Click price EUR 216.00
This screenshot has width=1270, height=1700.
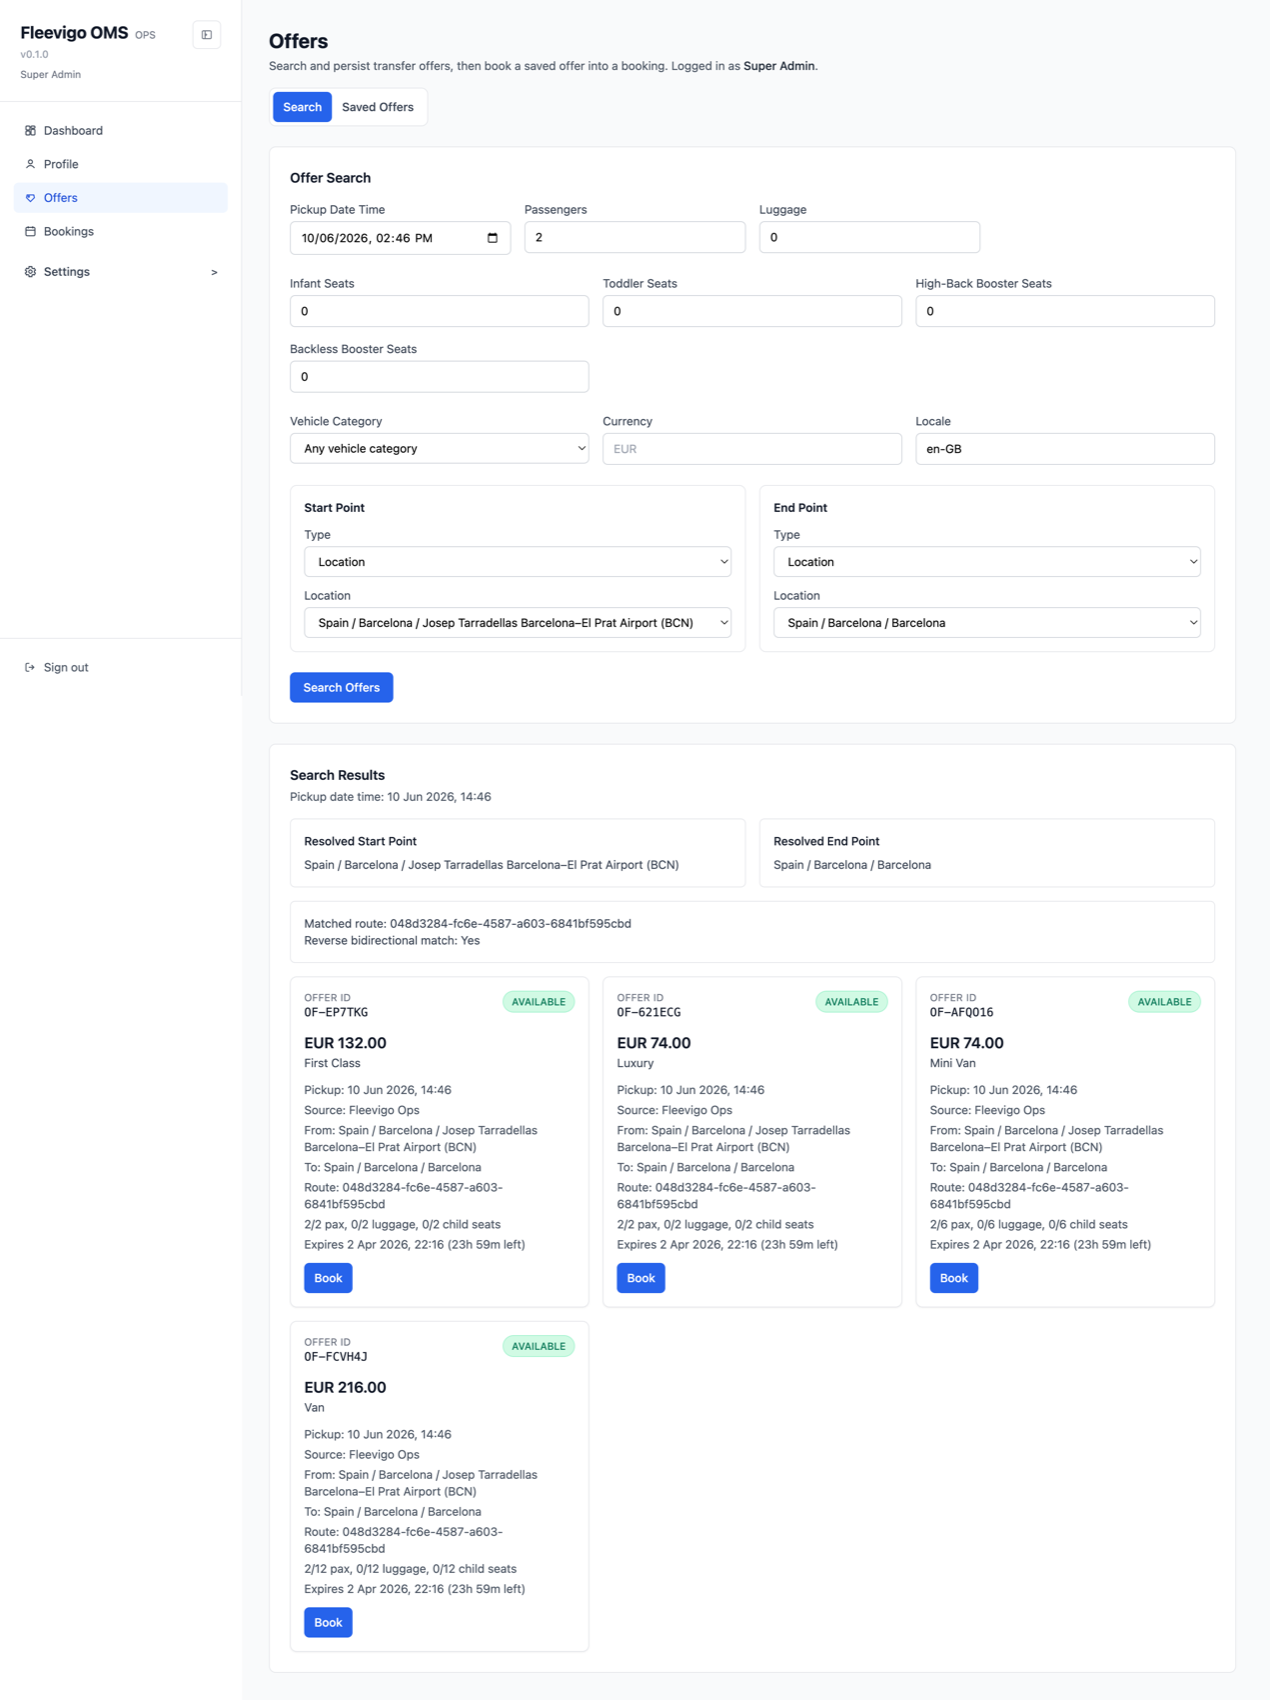pyautogui.click(x=345, y=1387)
